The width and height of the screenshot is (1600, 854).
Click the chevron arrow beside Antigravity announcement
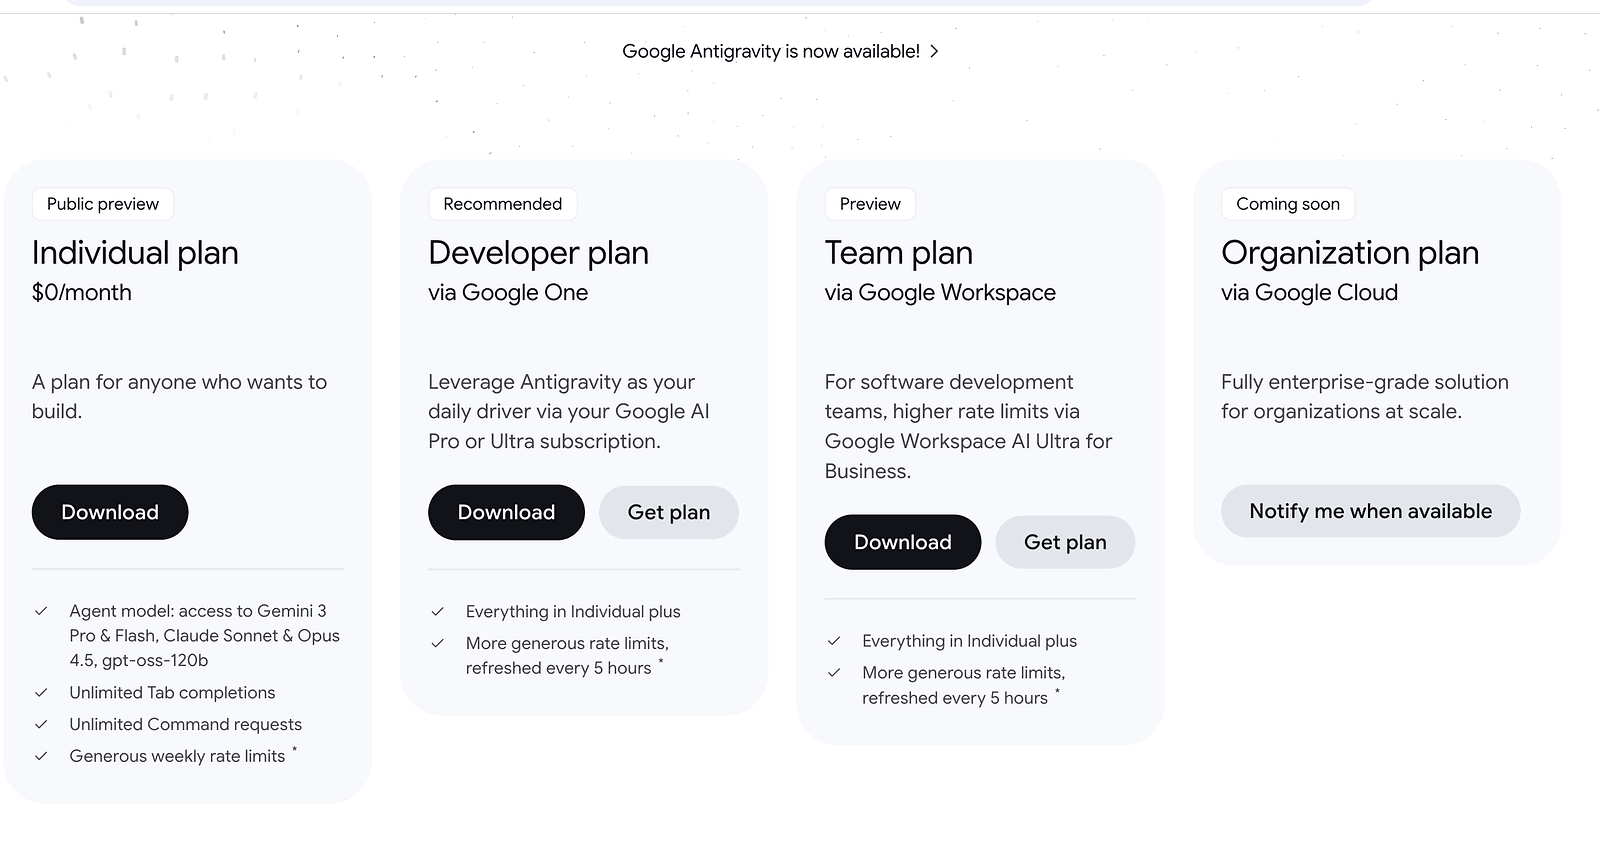934,51
